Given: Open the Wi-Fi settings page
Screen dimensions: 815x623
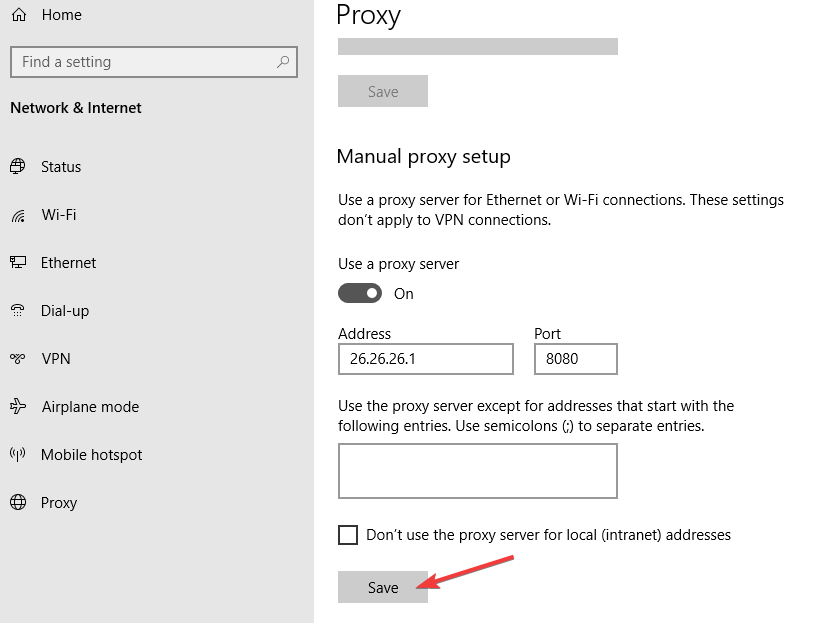Looking at the screenshot, I should pos(59,215).
